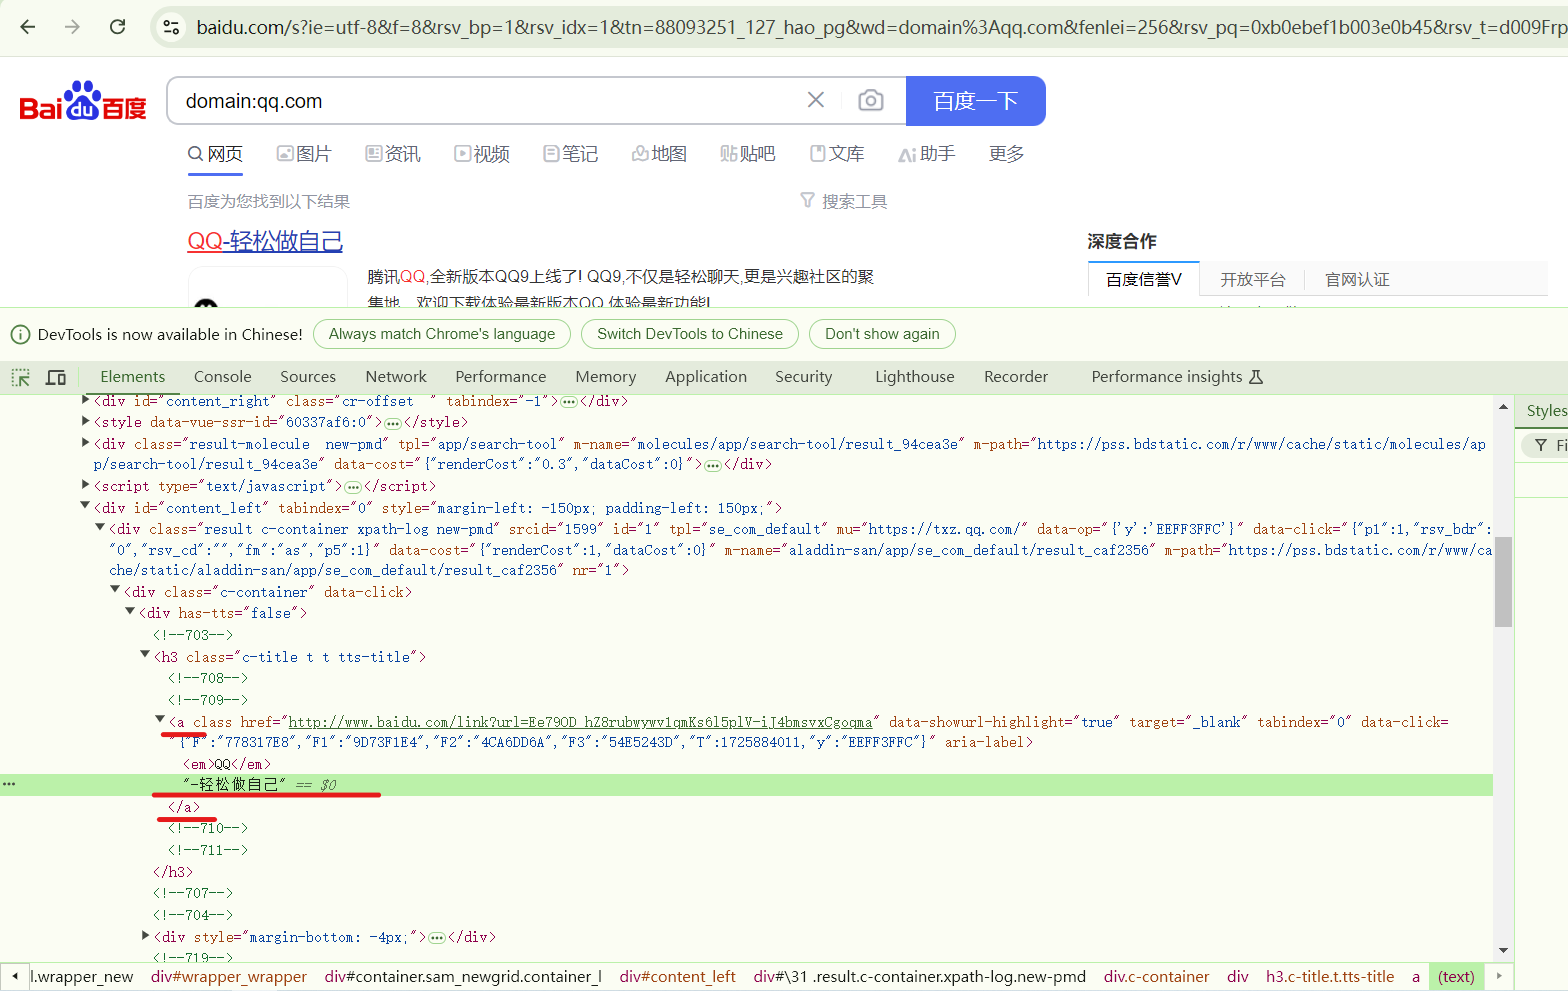Image resolution: width=1568 pixels, height=991 pixels.
Task: Click the 百度一下 search button
Action: 975,101
